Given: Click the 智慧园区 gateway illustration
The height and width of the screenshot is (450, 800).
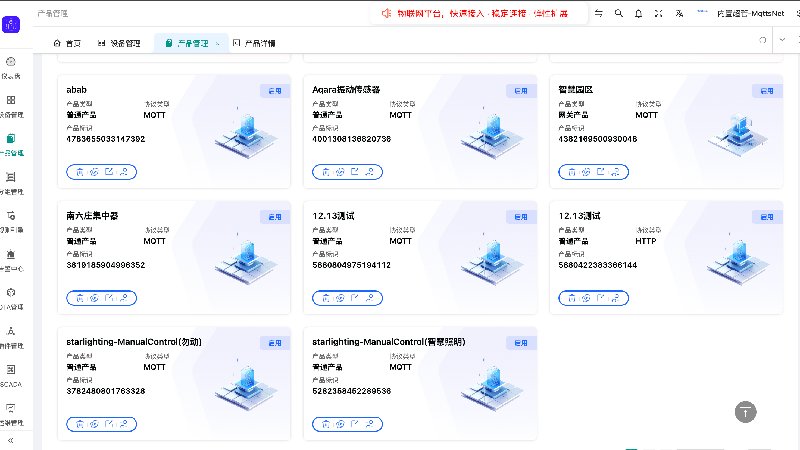Looking at the screenshot, I should click(x=737, y=134).
